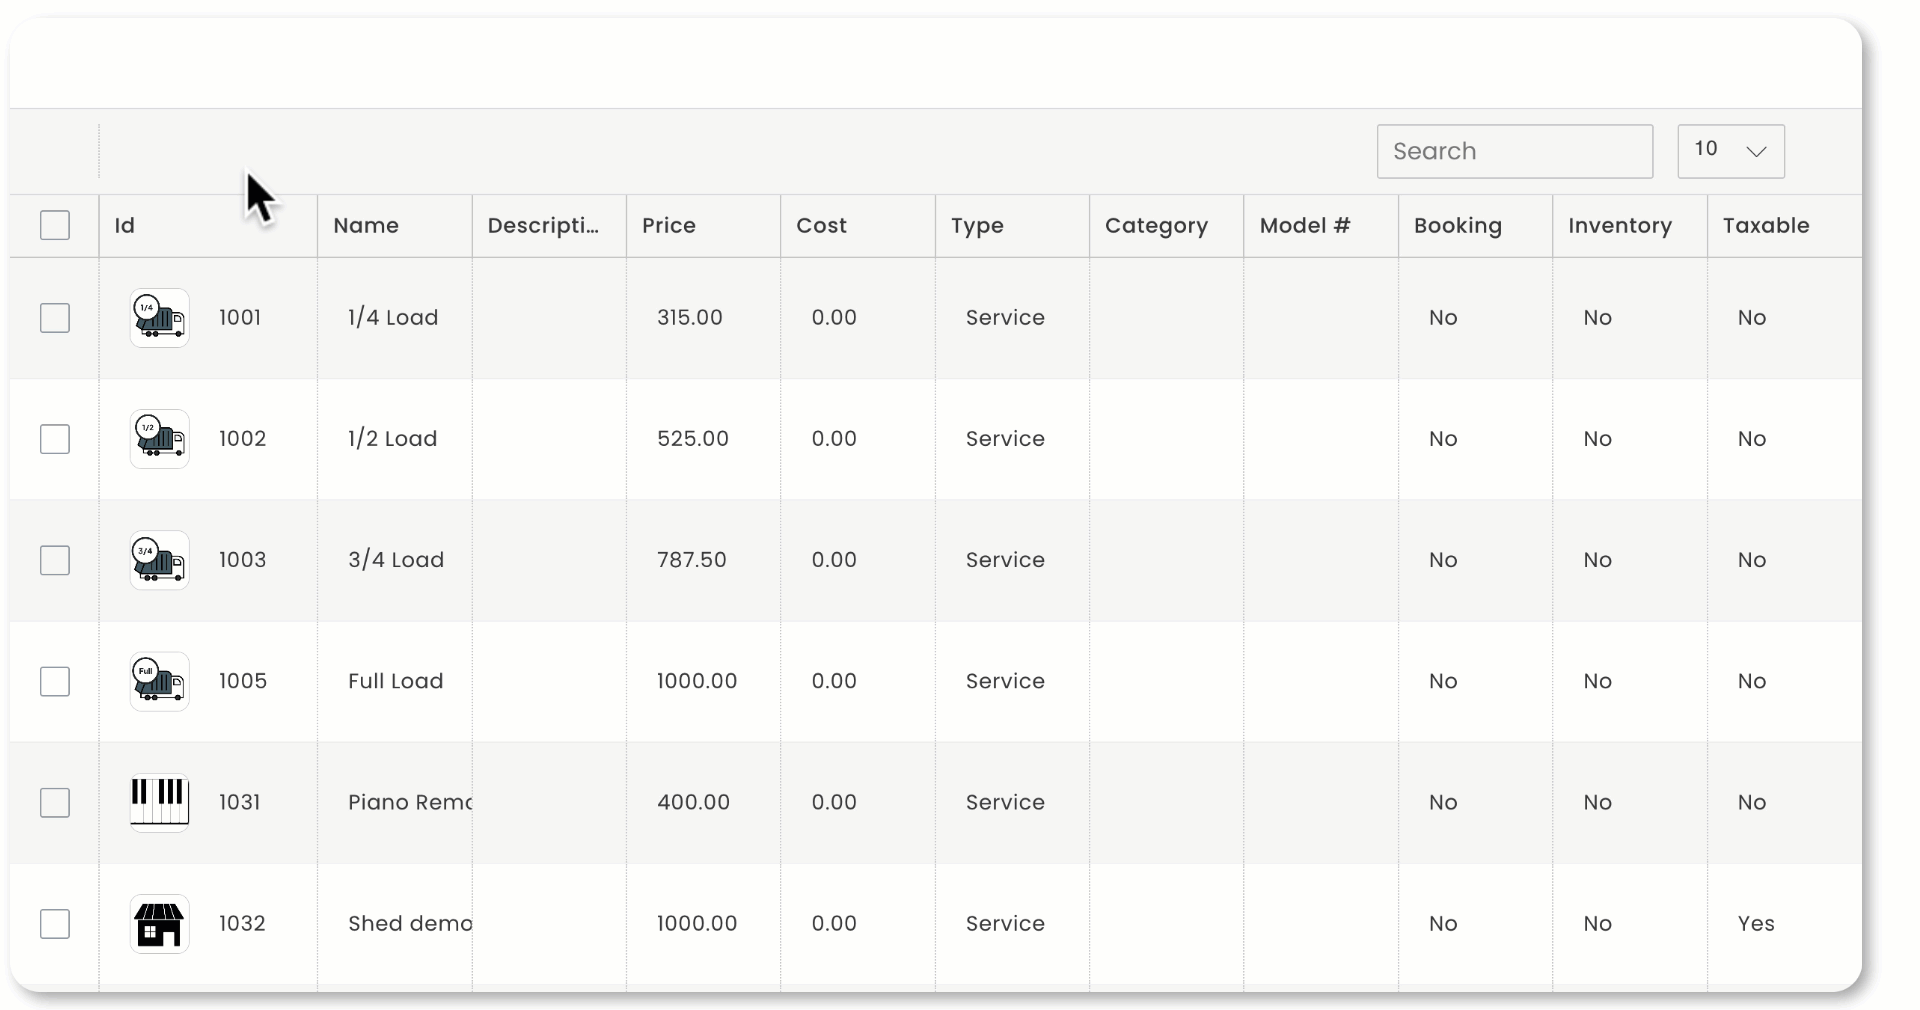Click inside the Search field
This screenshot has height=1010, width=1920.
(1514, 151)
